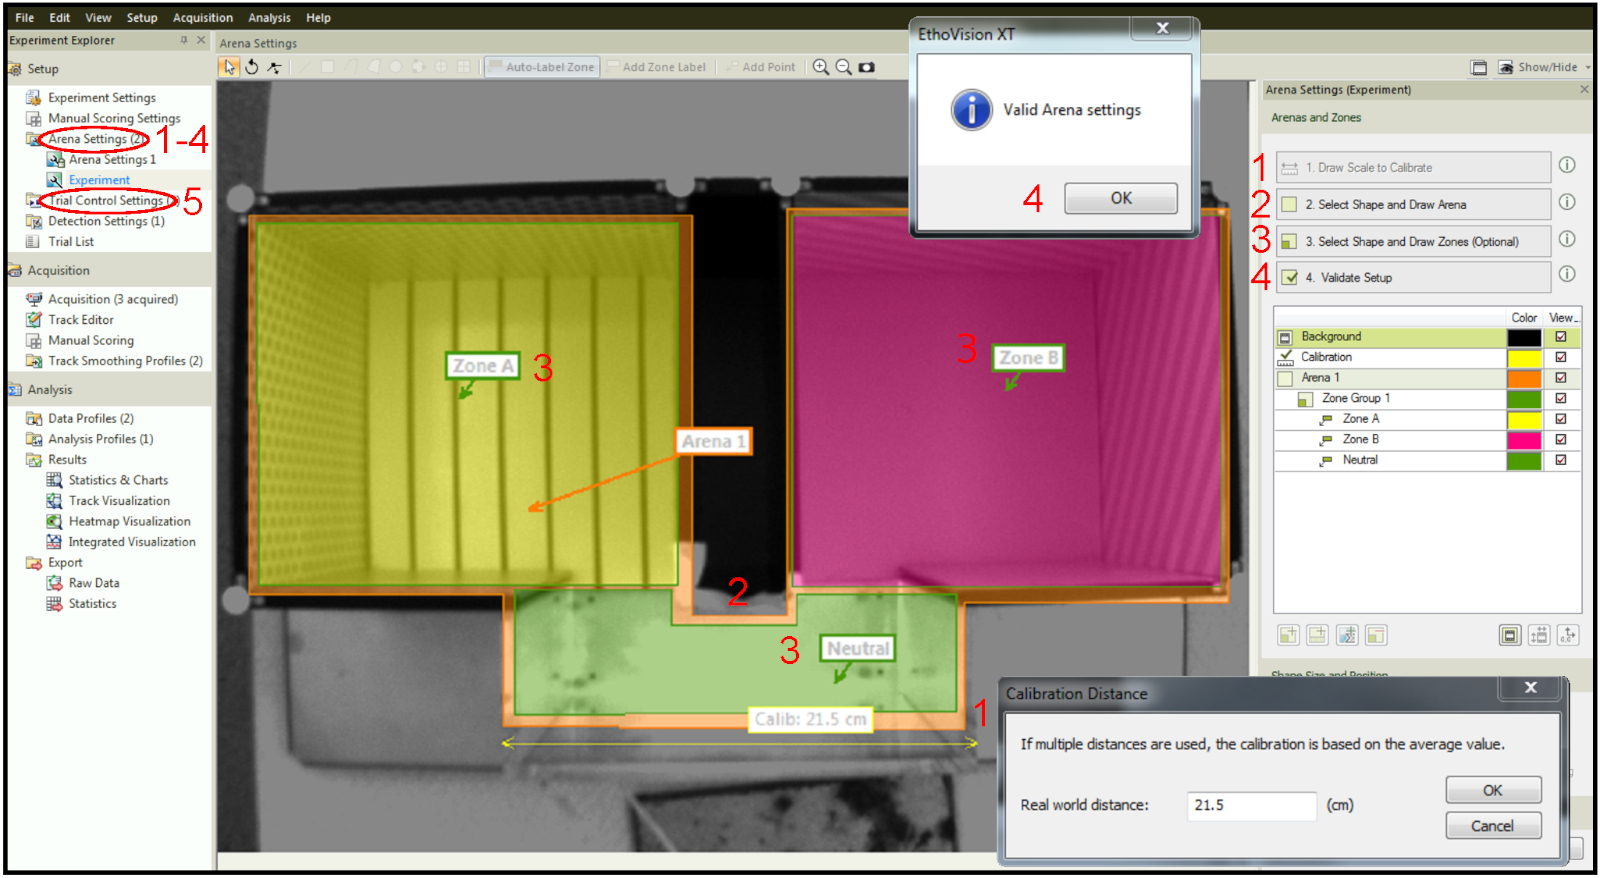
Task: Click step 2 Select Shape and Draw Arena
Action: pos(1413,205)
